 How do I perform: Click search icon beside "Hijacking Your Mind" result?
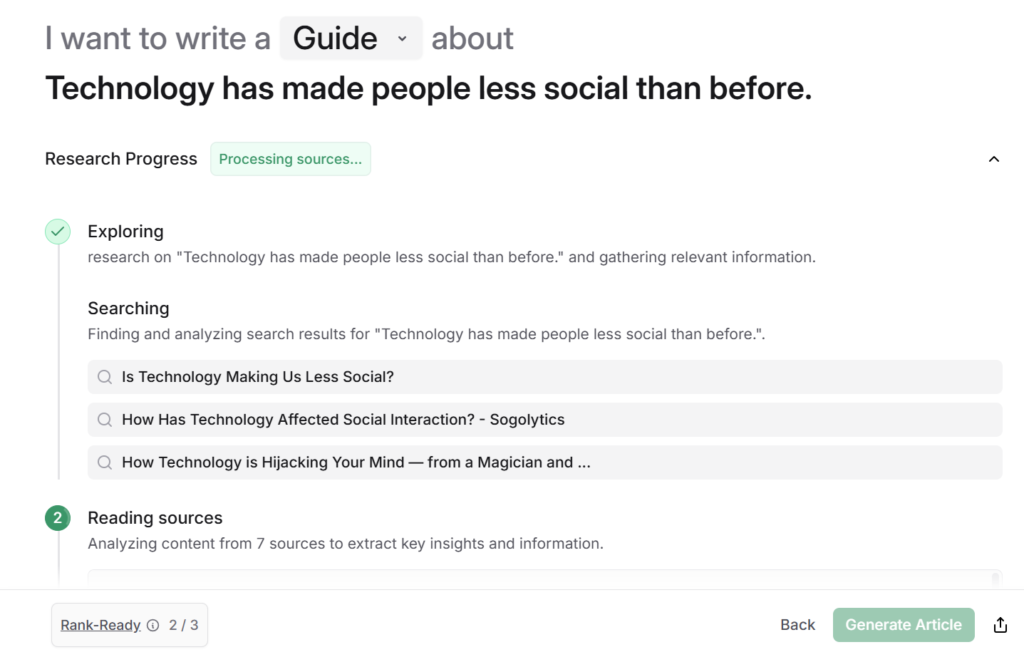point(105,463)
